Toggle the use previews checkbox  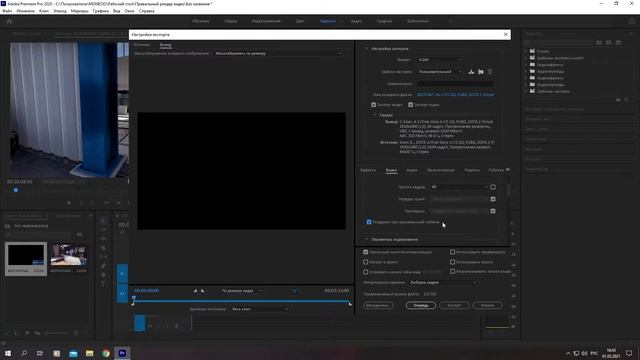click(x=453, y=252)
